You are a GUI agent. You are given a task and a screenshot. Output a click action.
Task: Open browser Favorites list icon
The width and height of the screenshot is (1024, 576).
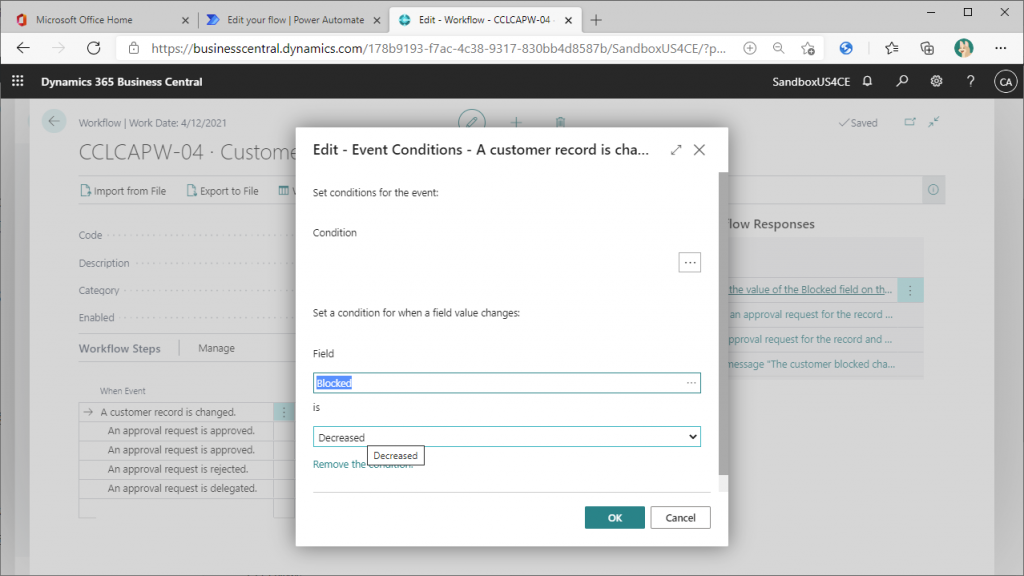coord(891,48)
